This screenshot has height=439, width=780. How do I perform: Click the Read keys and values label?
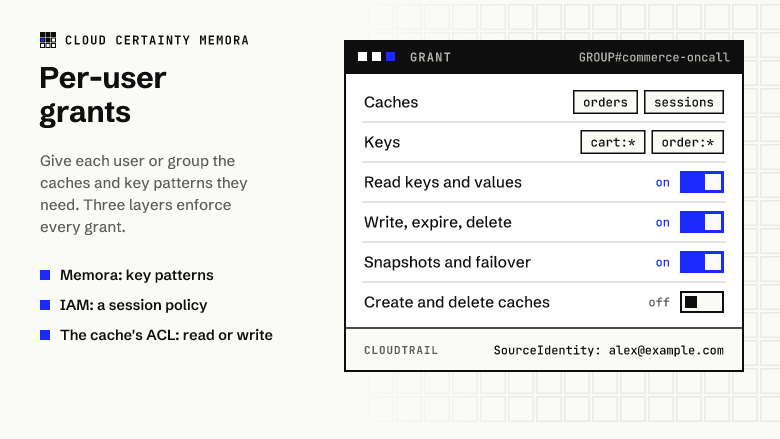tap(443, 182)
